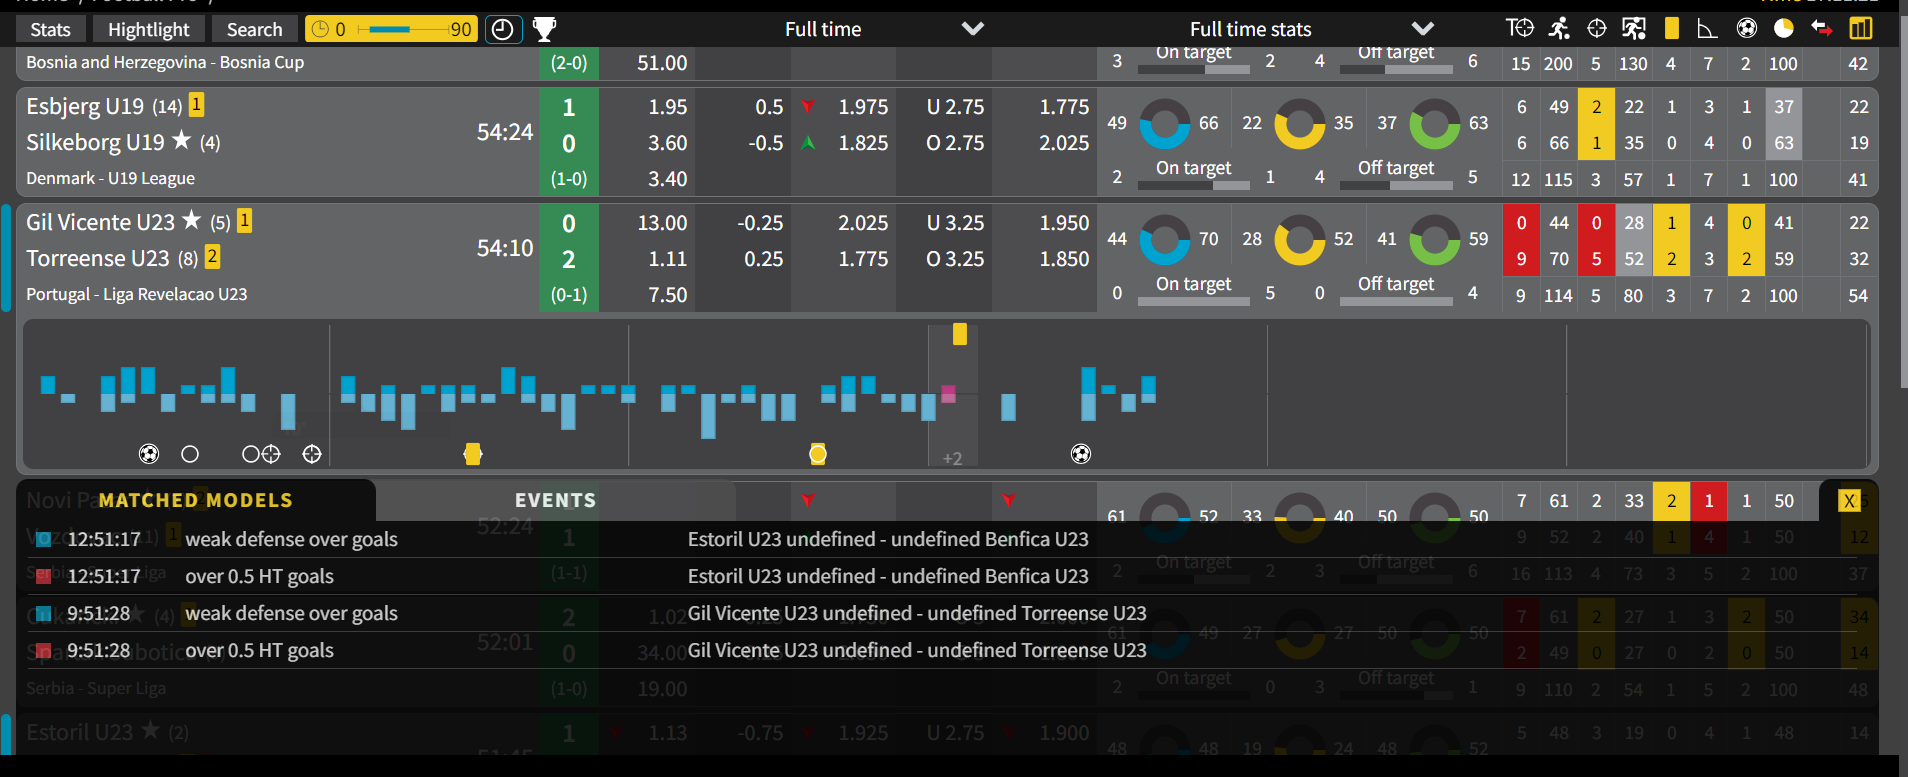Adjust the 0–90 minute range slider

click(391, 29)
